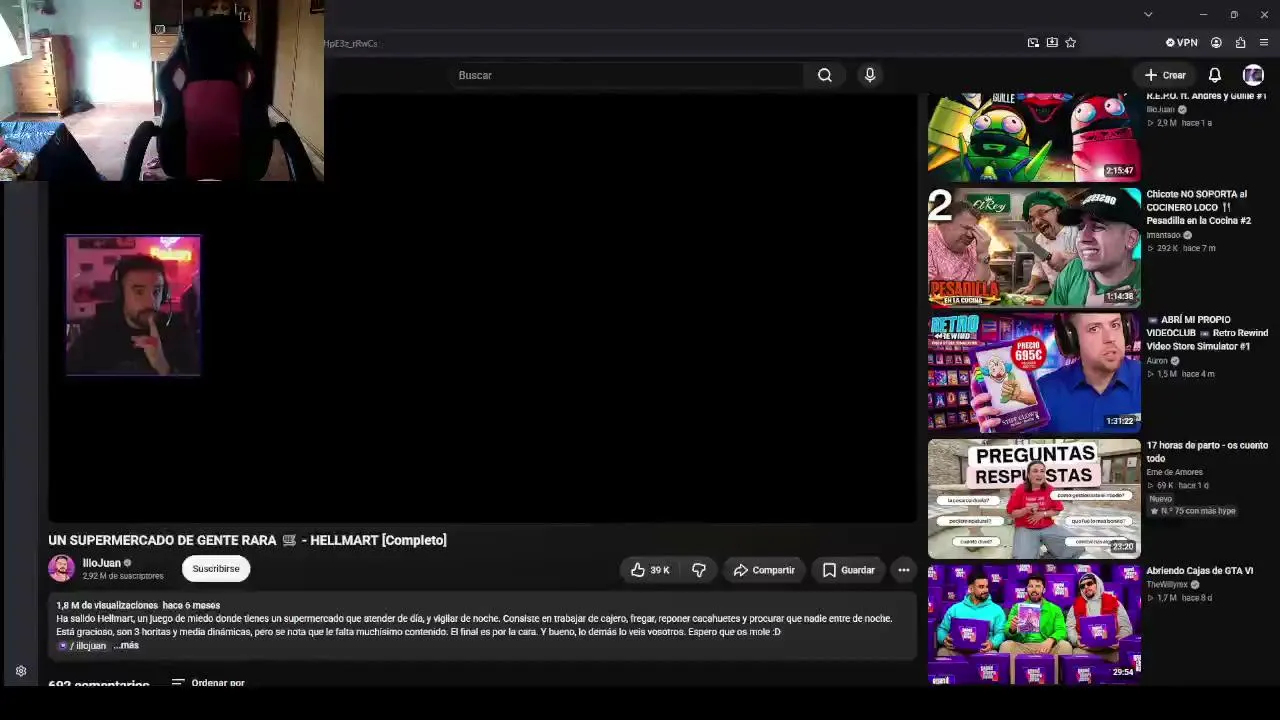Open the IlloJuan channel avatar
The image size is (1280, 720).
(61, 568)
